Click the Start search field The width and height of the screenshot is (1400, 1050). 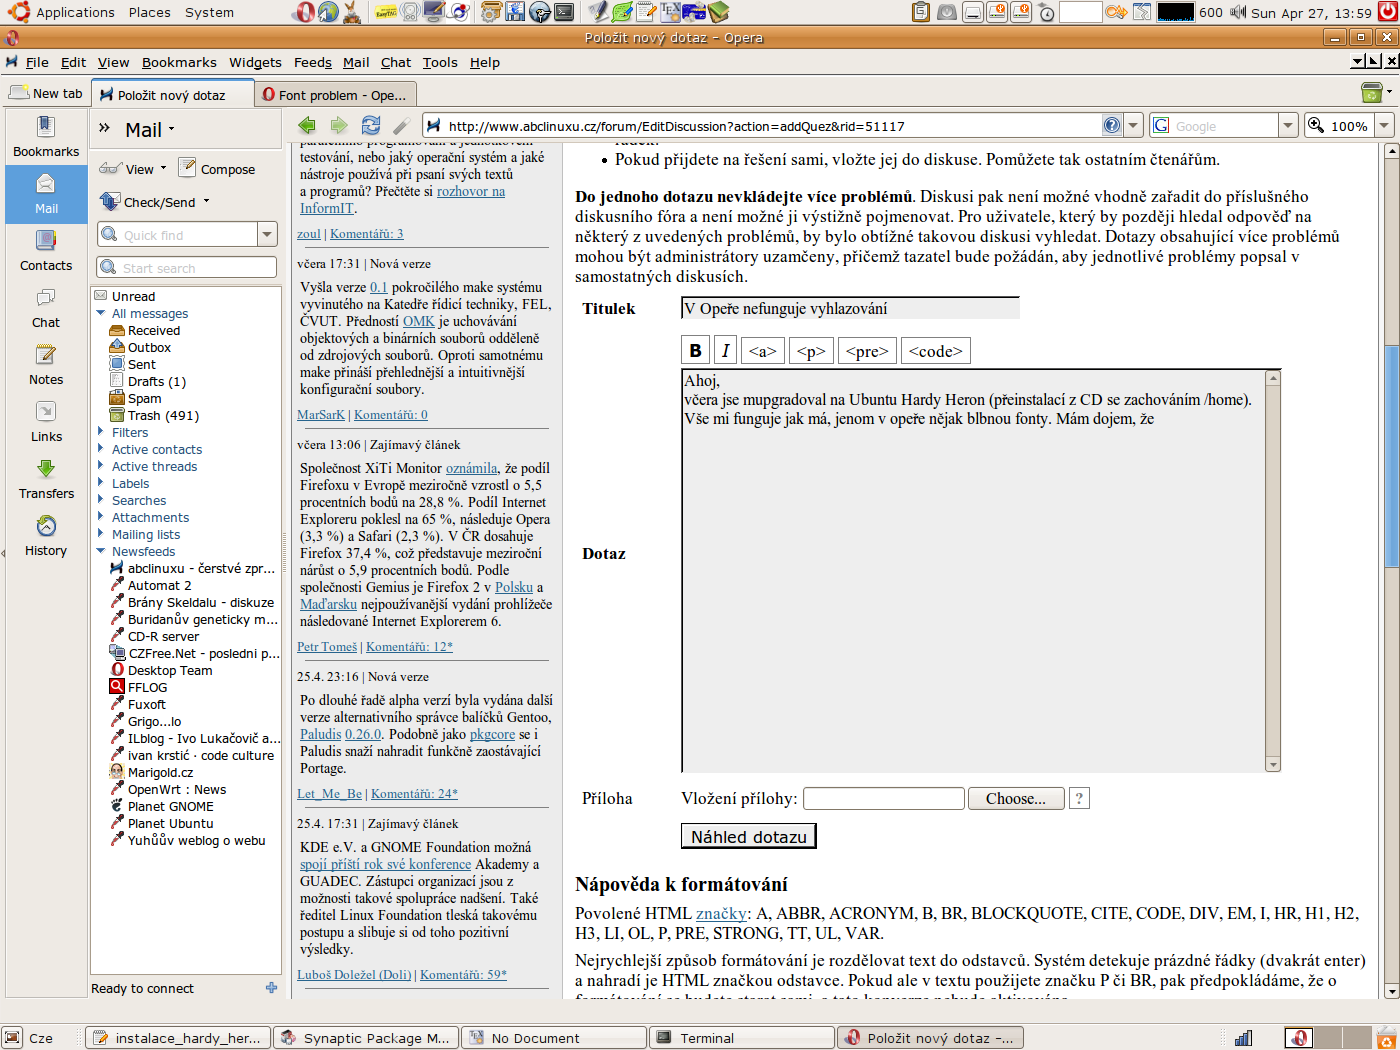(x=187, y=268)
